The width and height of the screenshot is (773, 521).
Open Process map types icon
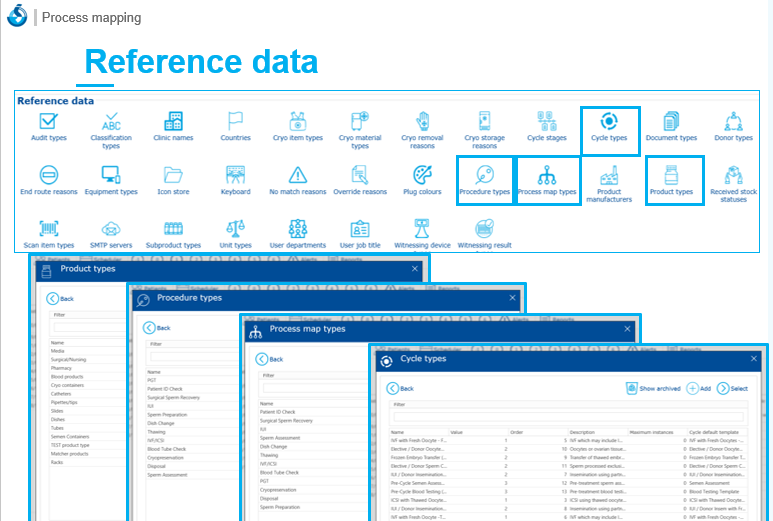(x=547, y=175)
